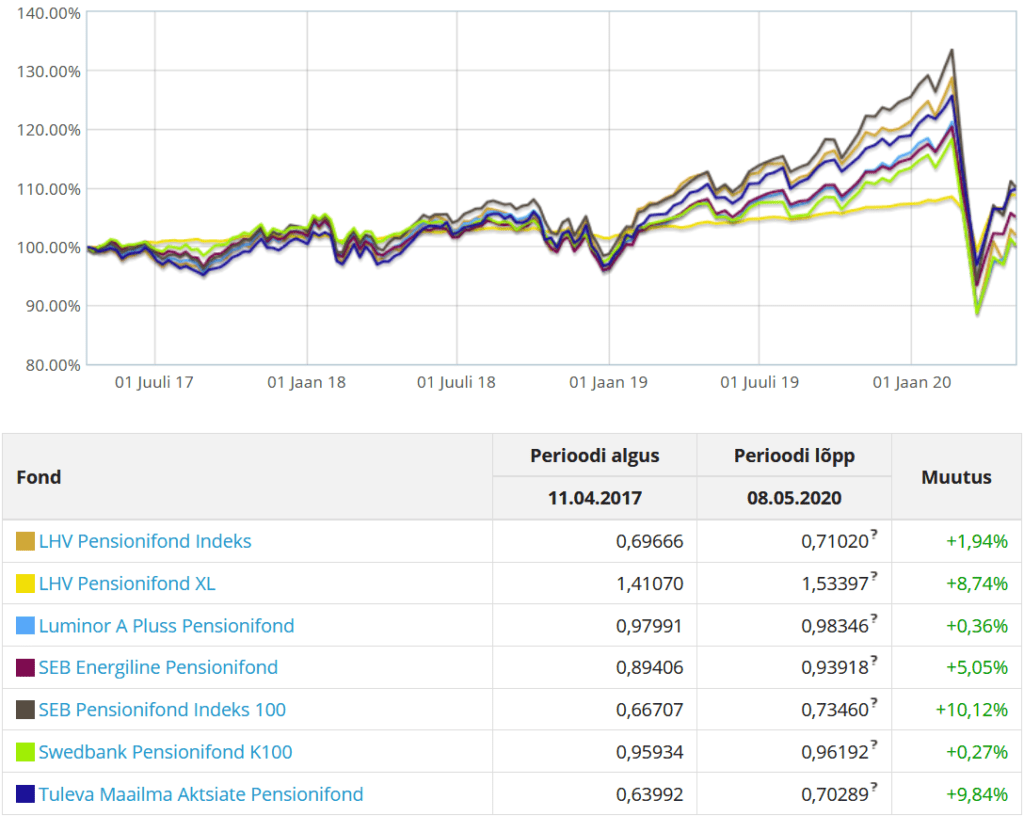Click question mark next to 0,71020
This screenshot has height=816, width=1024.
click(874, 534)
